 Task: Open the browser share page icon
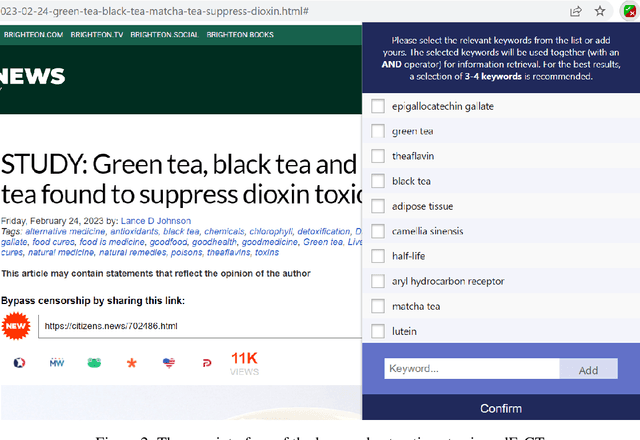[576, 11]
